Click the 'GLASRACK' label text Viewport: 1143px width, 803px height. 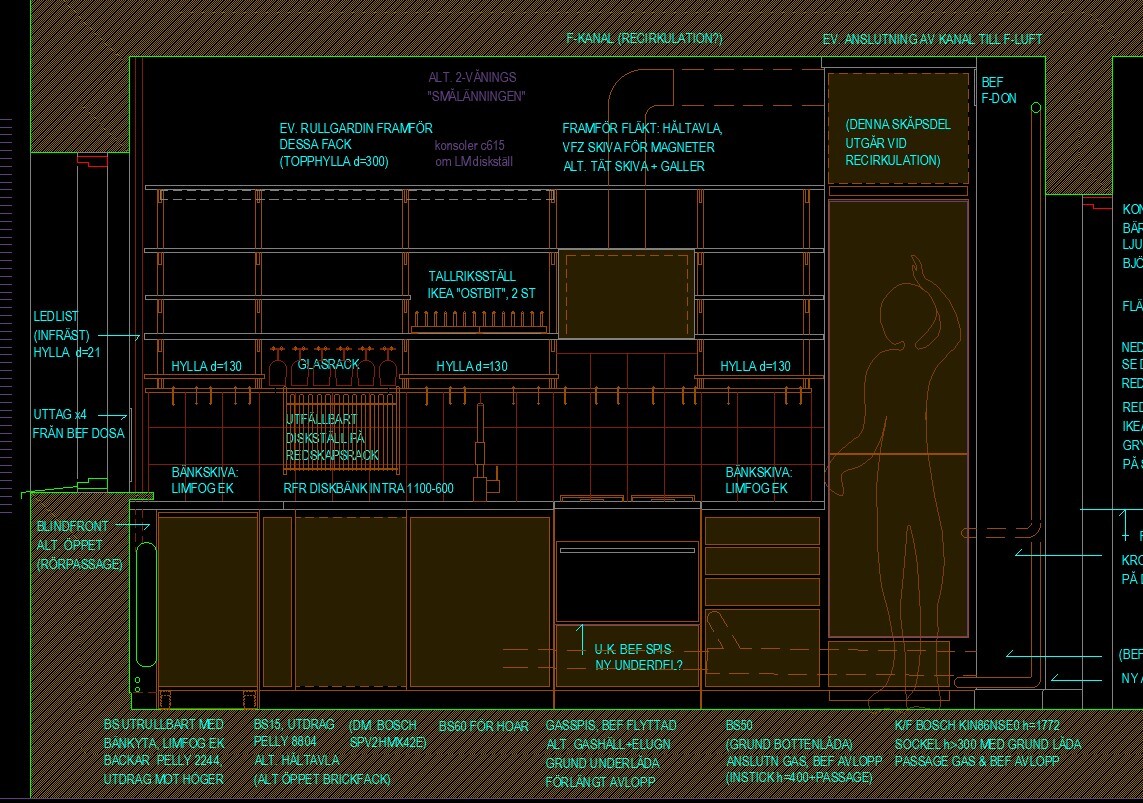pyautogui.click(x=328, y=365)
